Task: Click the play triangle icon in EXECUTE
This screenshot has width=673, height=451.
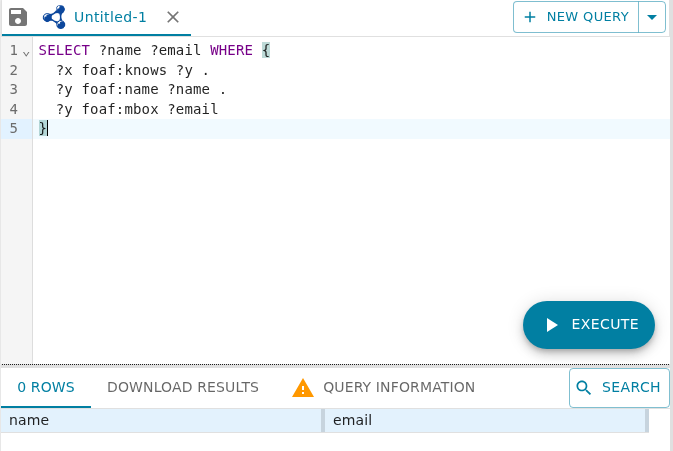Action: (552, 325)
